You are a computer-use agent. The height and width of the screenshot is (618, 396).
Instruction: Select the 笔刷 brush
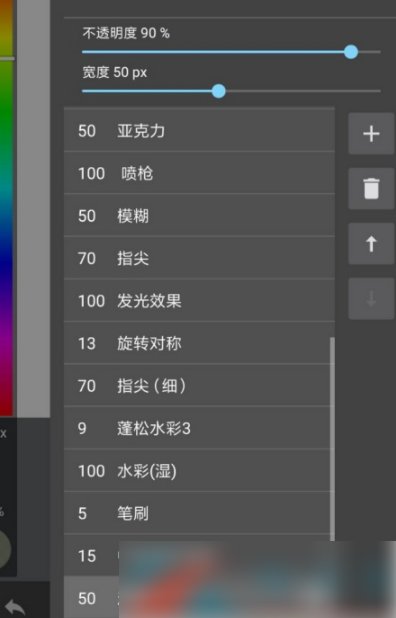tap(199, 514)
